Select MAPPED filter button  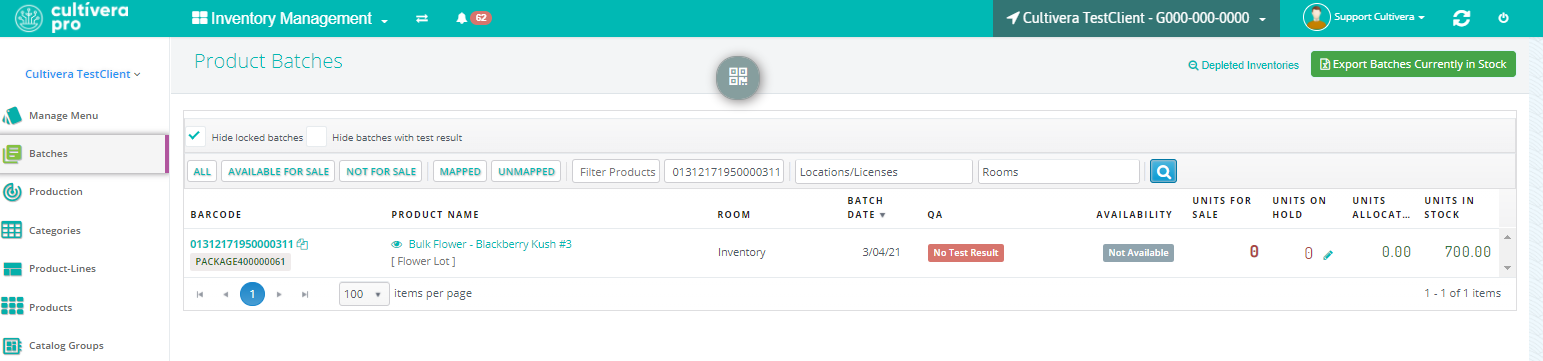pyautogui.click(x=460, y=172)
